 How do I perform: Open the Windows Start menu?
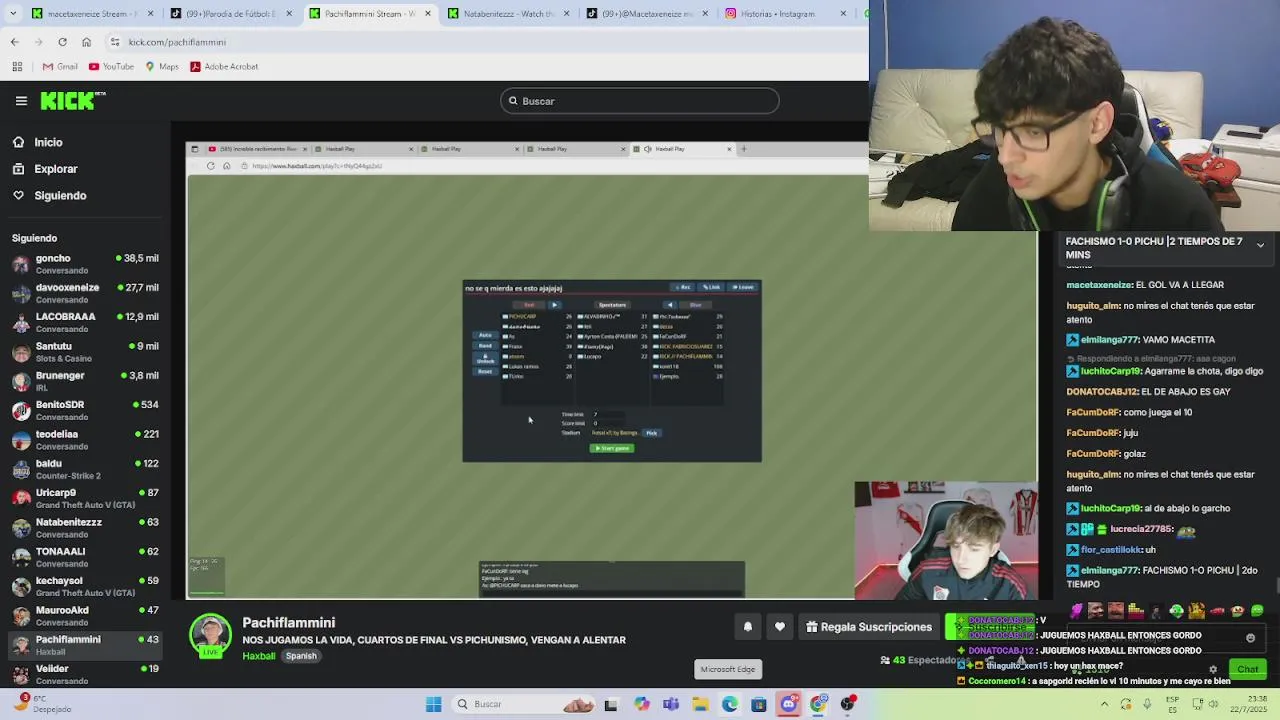pyautogui.click(x=433, y=704)
